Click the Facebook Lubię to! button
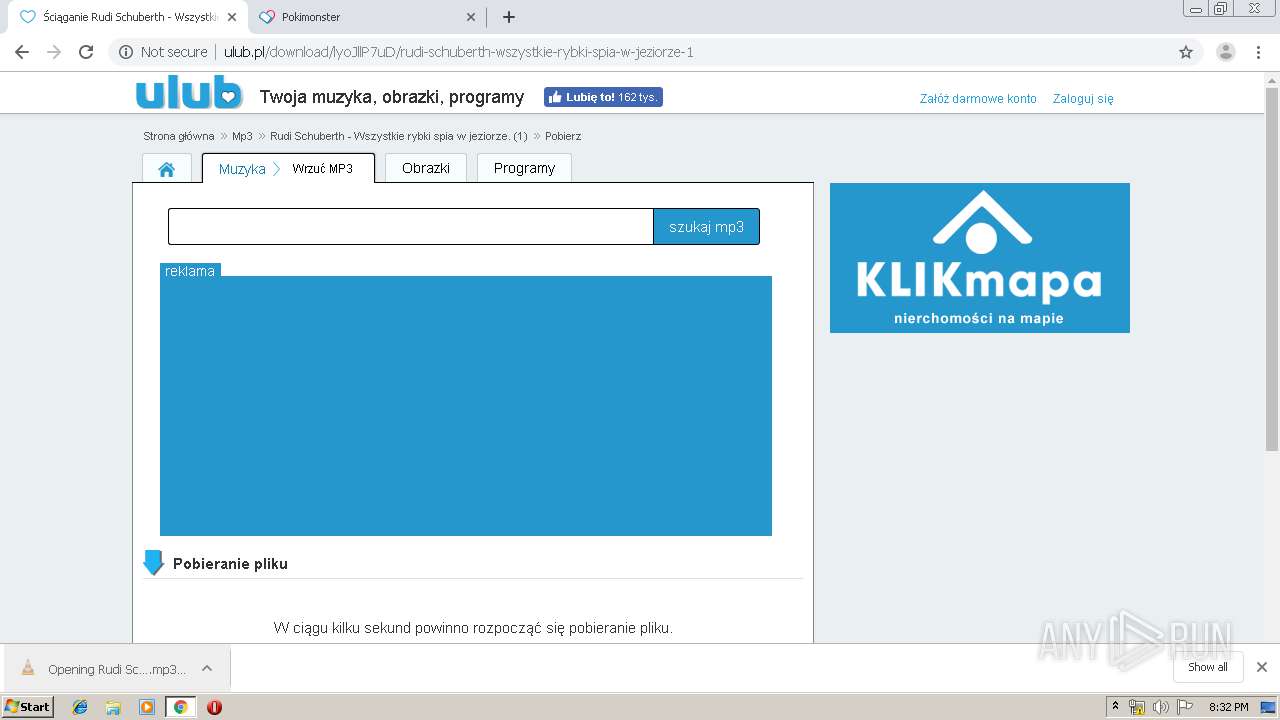Screen dimensions: 1280x720 603,97
